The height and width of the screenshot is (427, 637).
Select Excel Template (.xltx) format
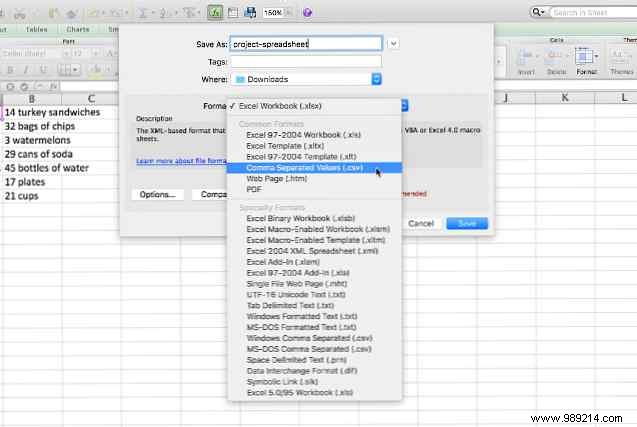314,145
